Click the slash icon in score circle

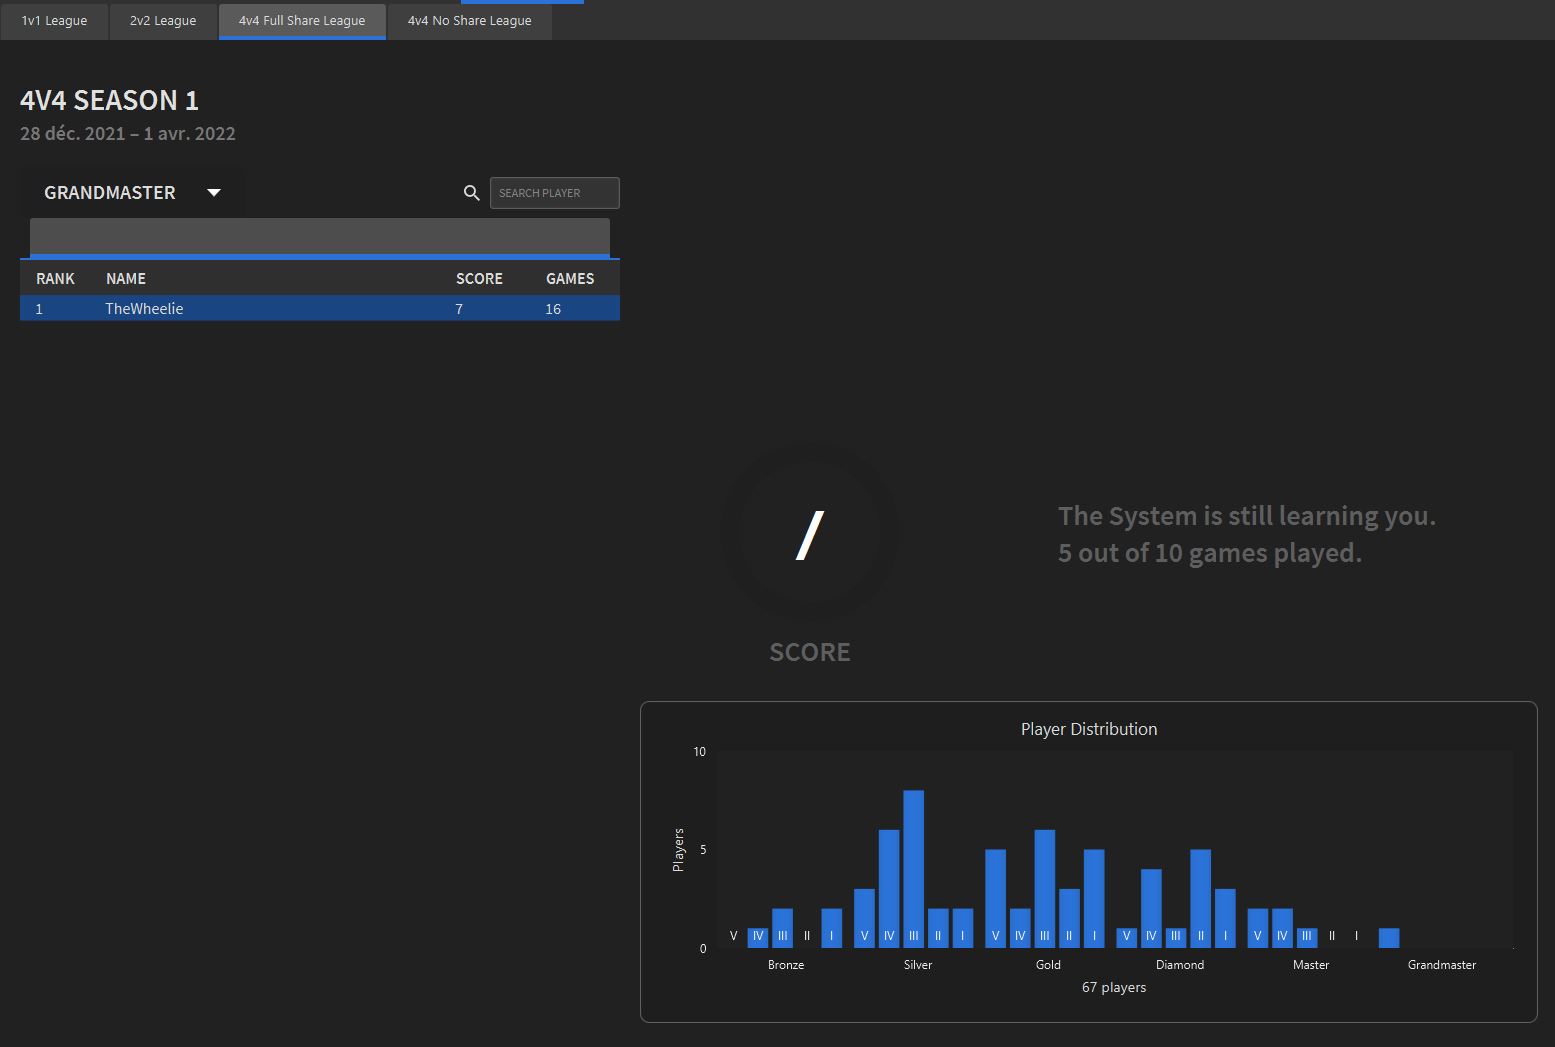coord(809,535)
